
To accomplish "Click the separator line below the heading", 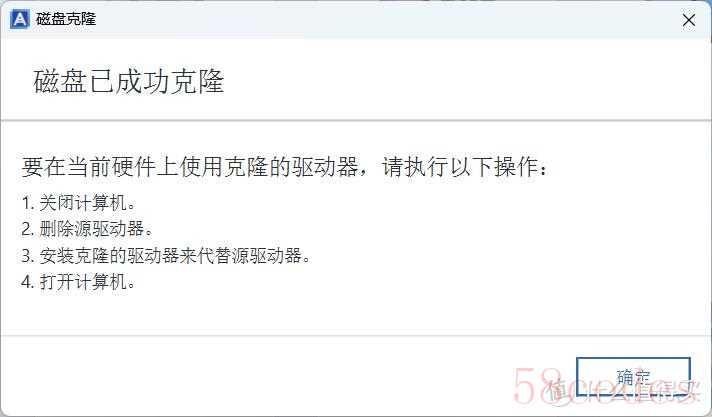I will coord(356,121).
